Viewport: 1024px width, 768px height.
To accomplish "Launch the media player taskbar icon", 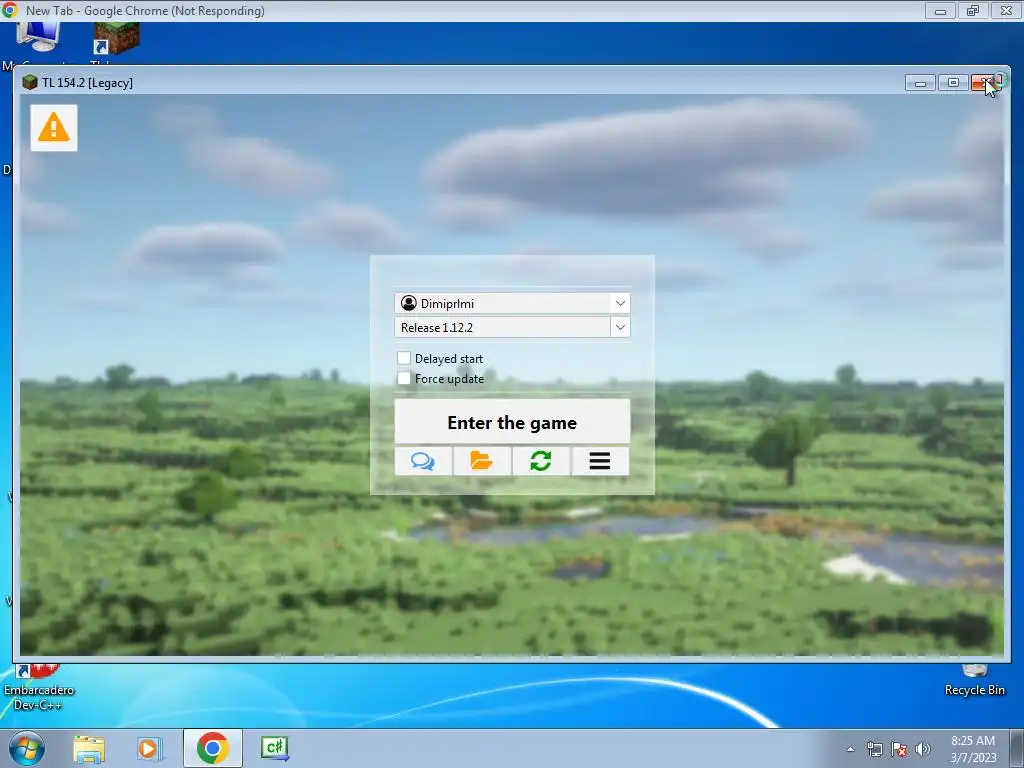I will pos(149,749).
